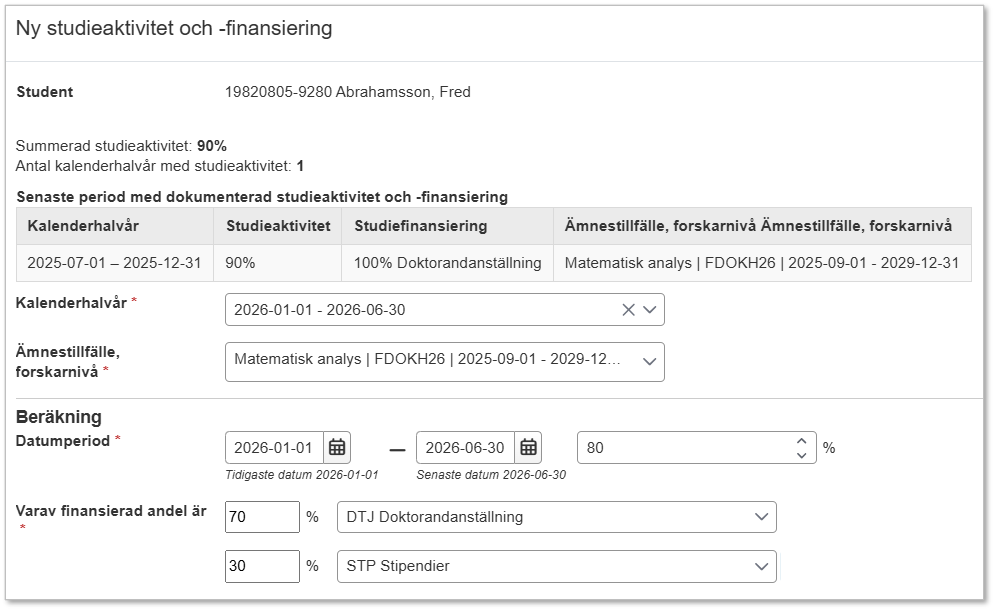Click the end date field 2026-06-30
This screenshot has height=611, width=994.
click(x=465, y=447)
